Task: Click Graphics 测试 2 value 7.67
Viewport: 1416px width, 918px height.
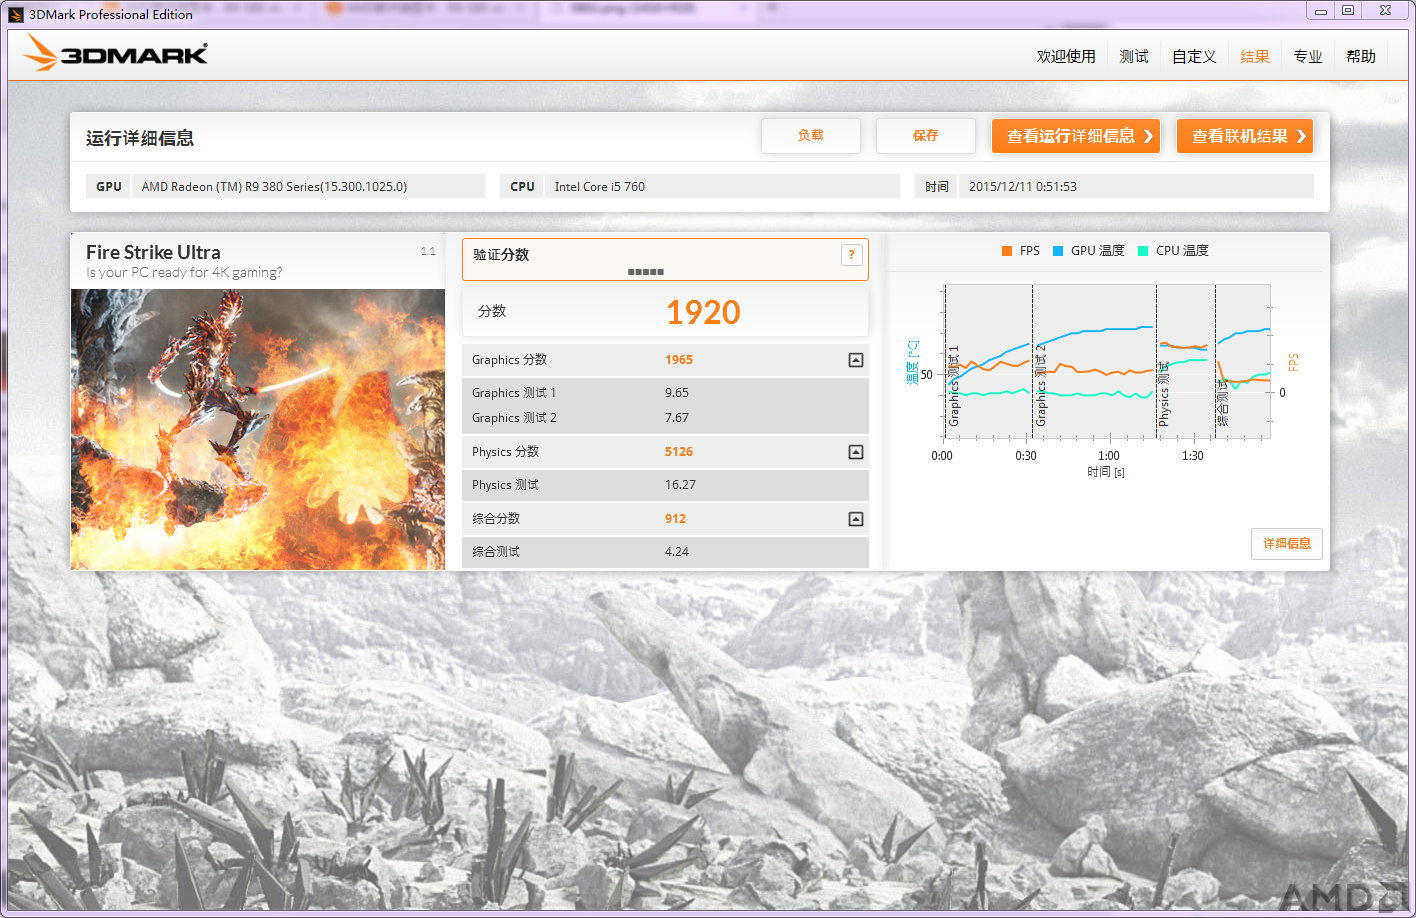Action: (677, 418)
